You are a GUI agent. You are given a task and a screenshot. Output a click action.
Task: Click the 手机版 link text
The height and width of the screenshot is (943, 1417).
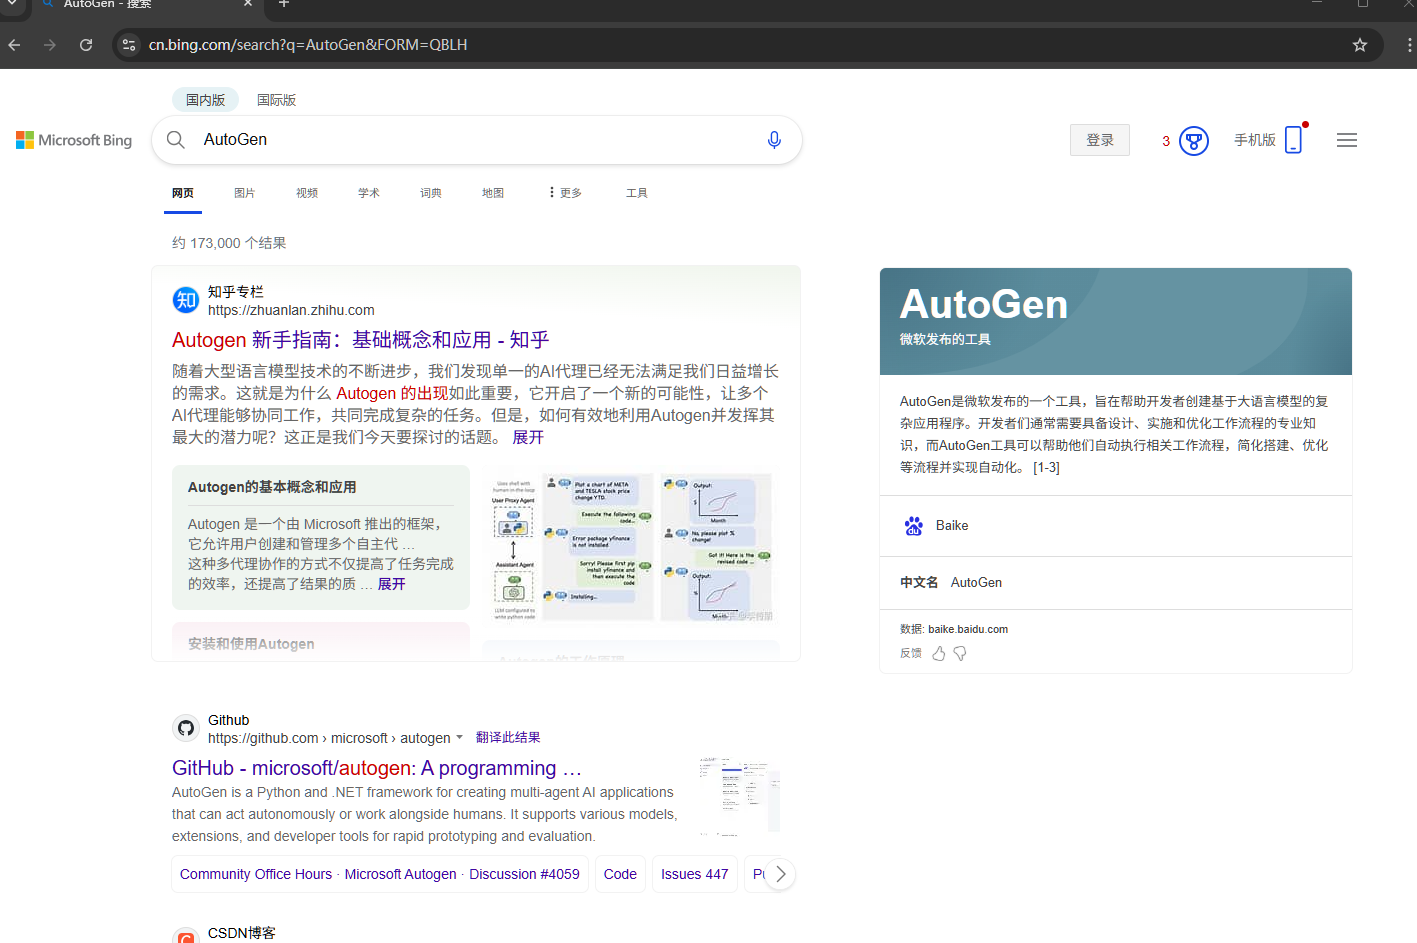pyautogui.click(x=1255, y=140)
